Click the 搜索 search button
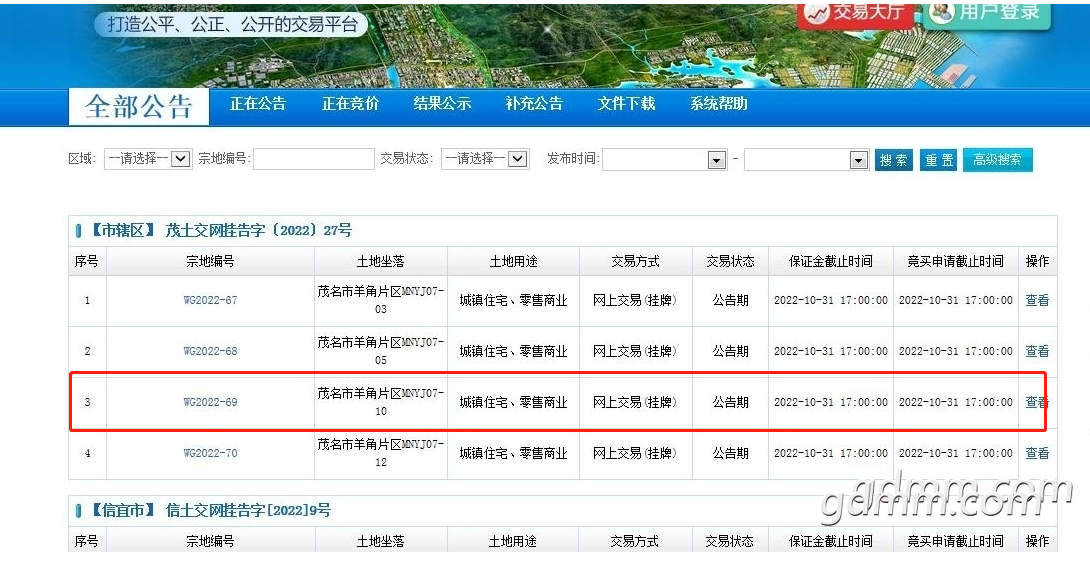 [x=893, y=160]
